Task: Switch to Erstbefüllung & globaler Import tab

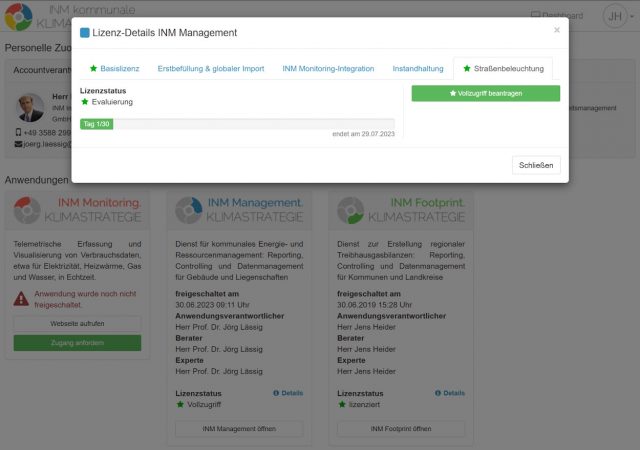Action: [x=210, y=69]
